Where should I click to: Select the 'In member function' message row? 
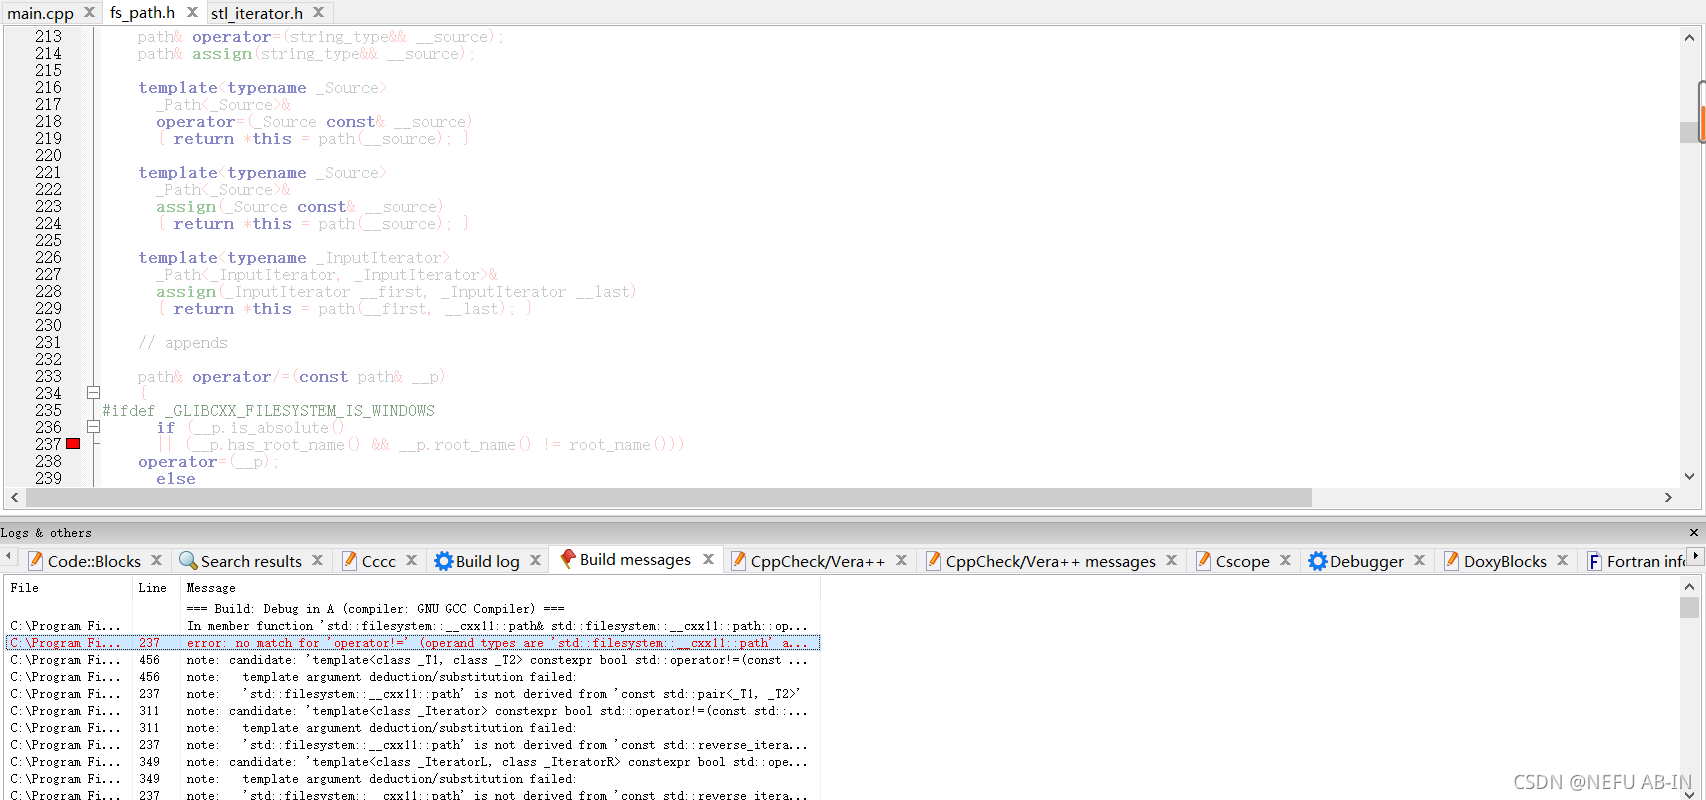(413, 626)
